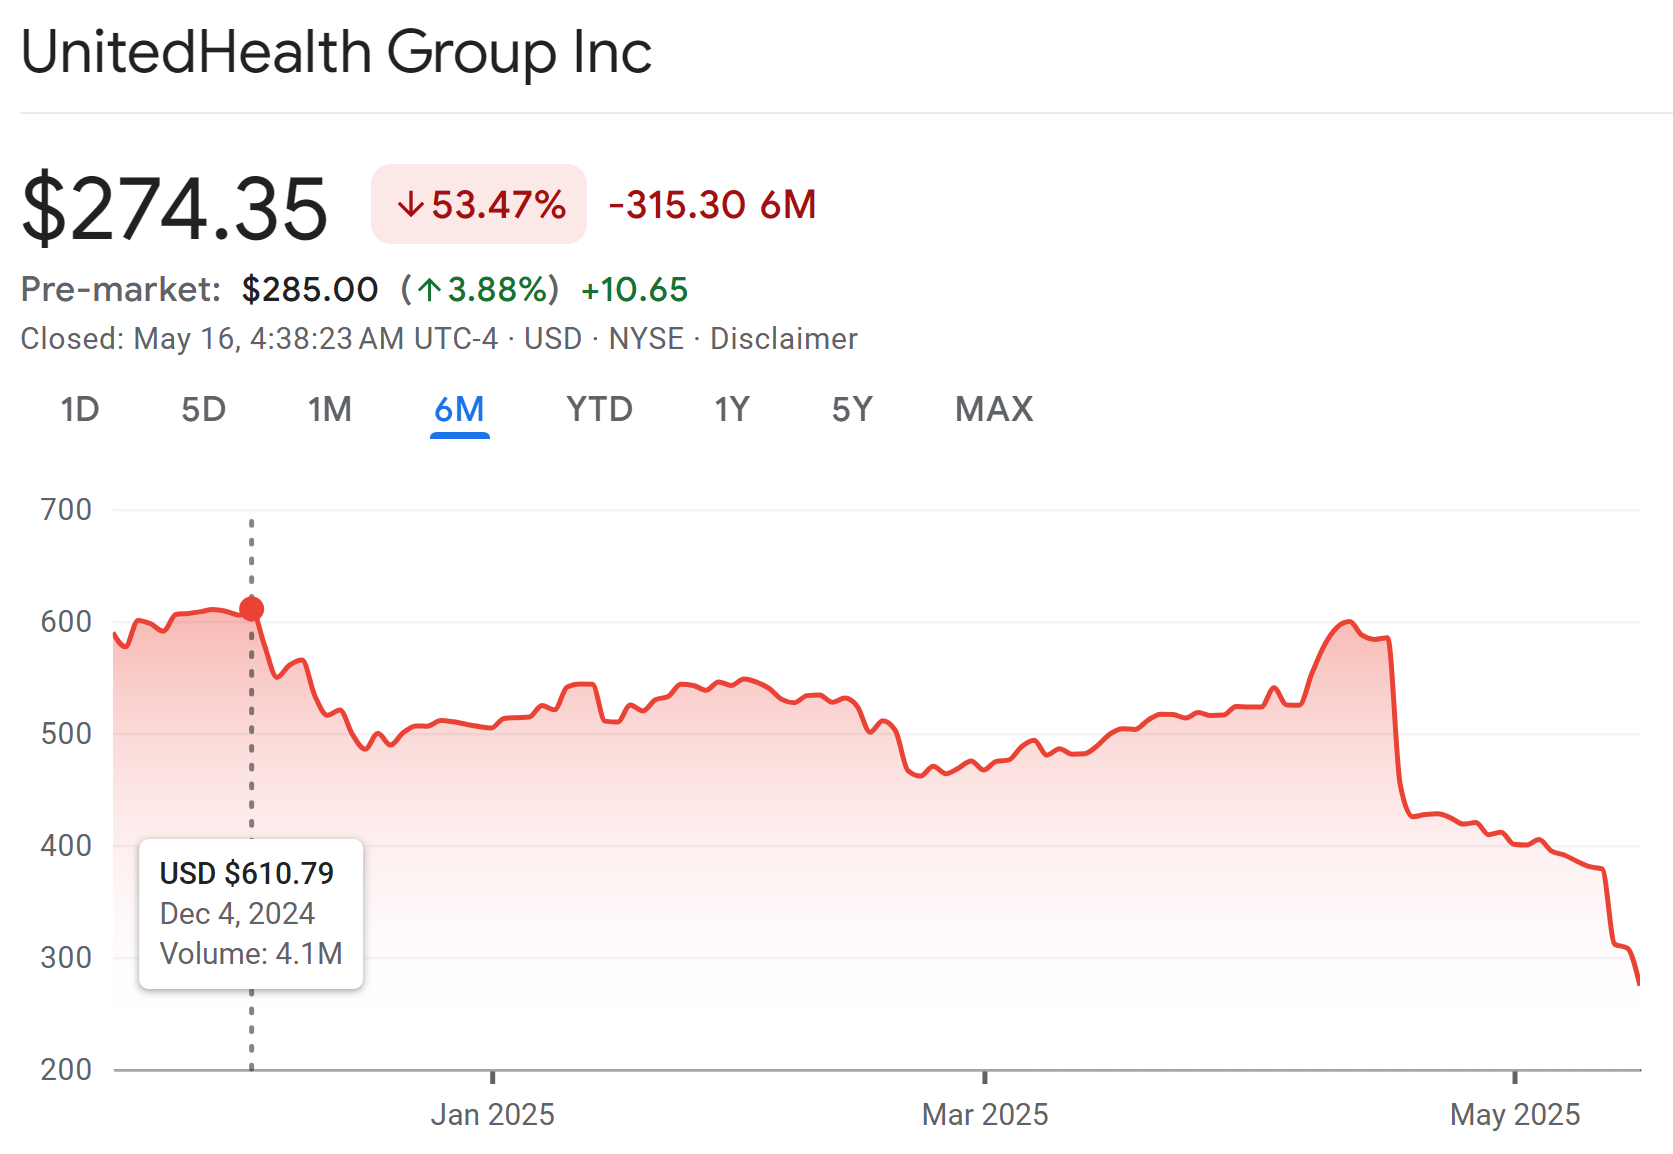The width and height of the screenshot is (1673, 1154).
Task: Click the USD $610.79 tooltip box
Action: pos(251,913)
